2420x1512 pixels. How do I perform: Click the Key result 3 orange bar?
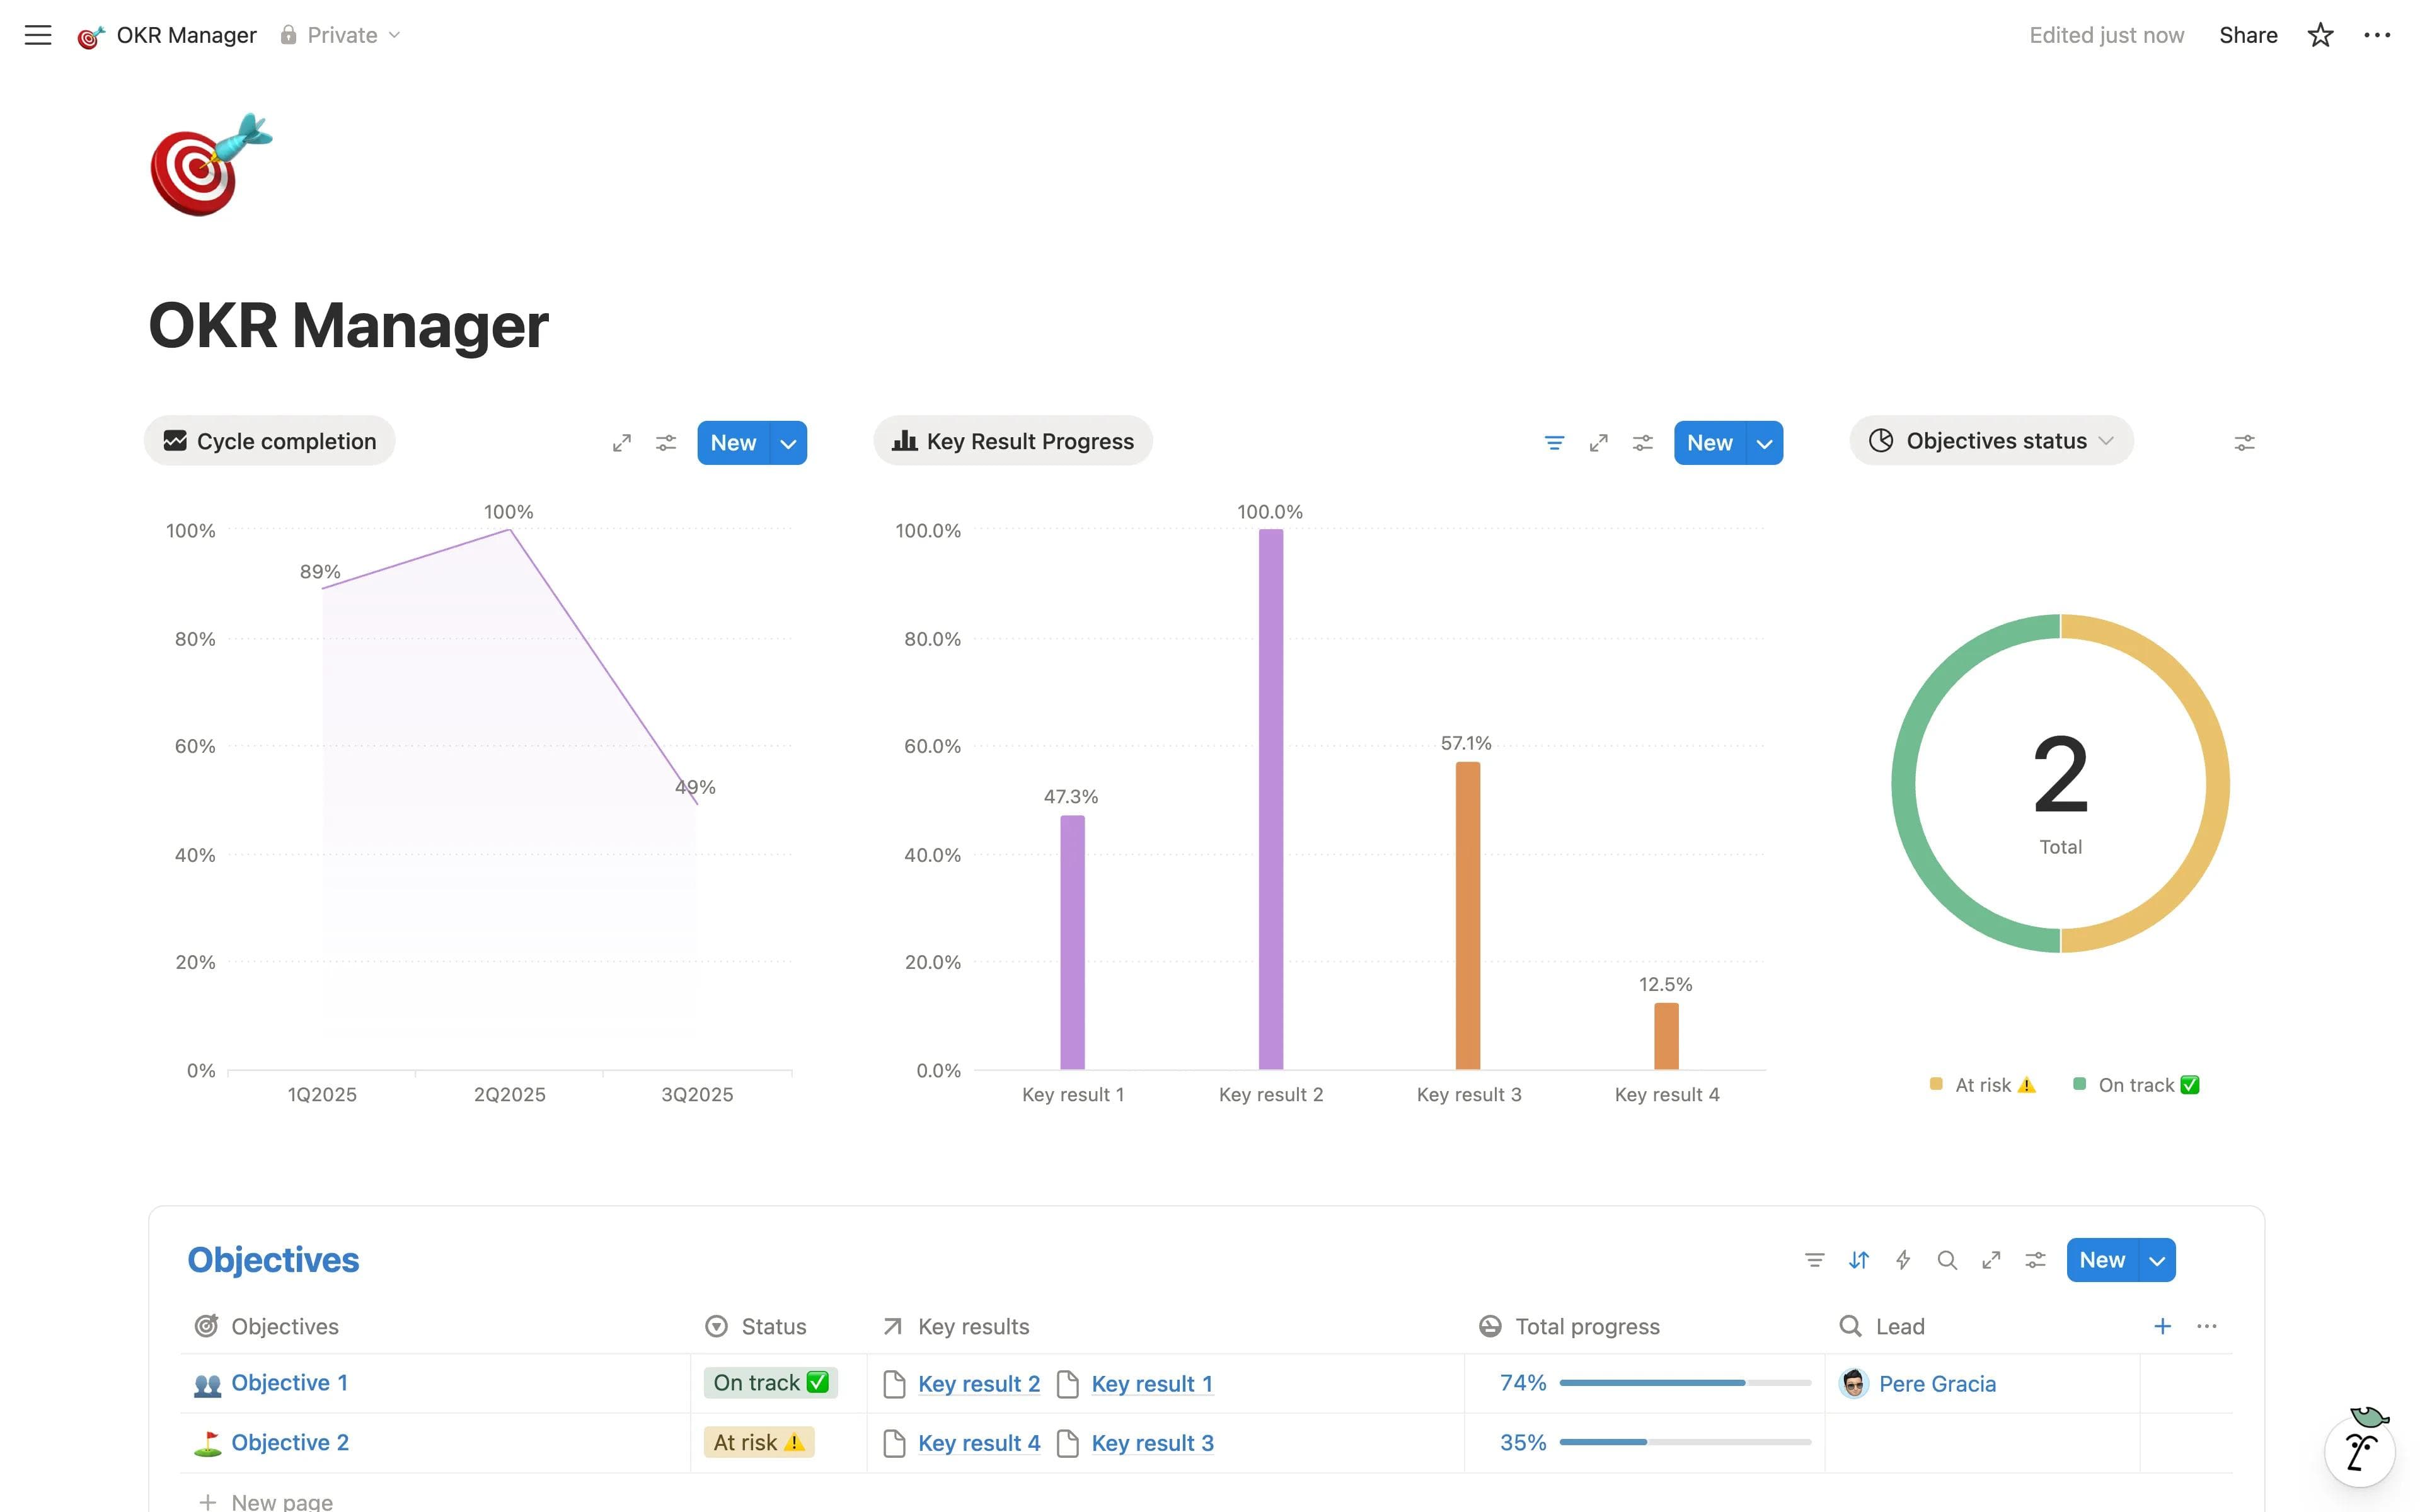coord(1468,916)
